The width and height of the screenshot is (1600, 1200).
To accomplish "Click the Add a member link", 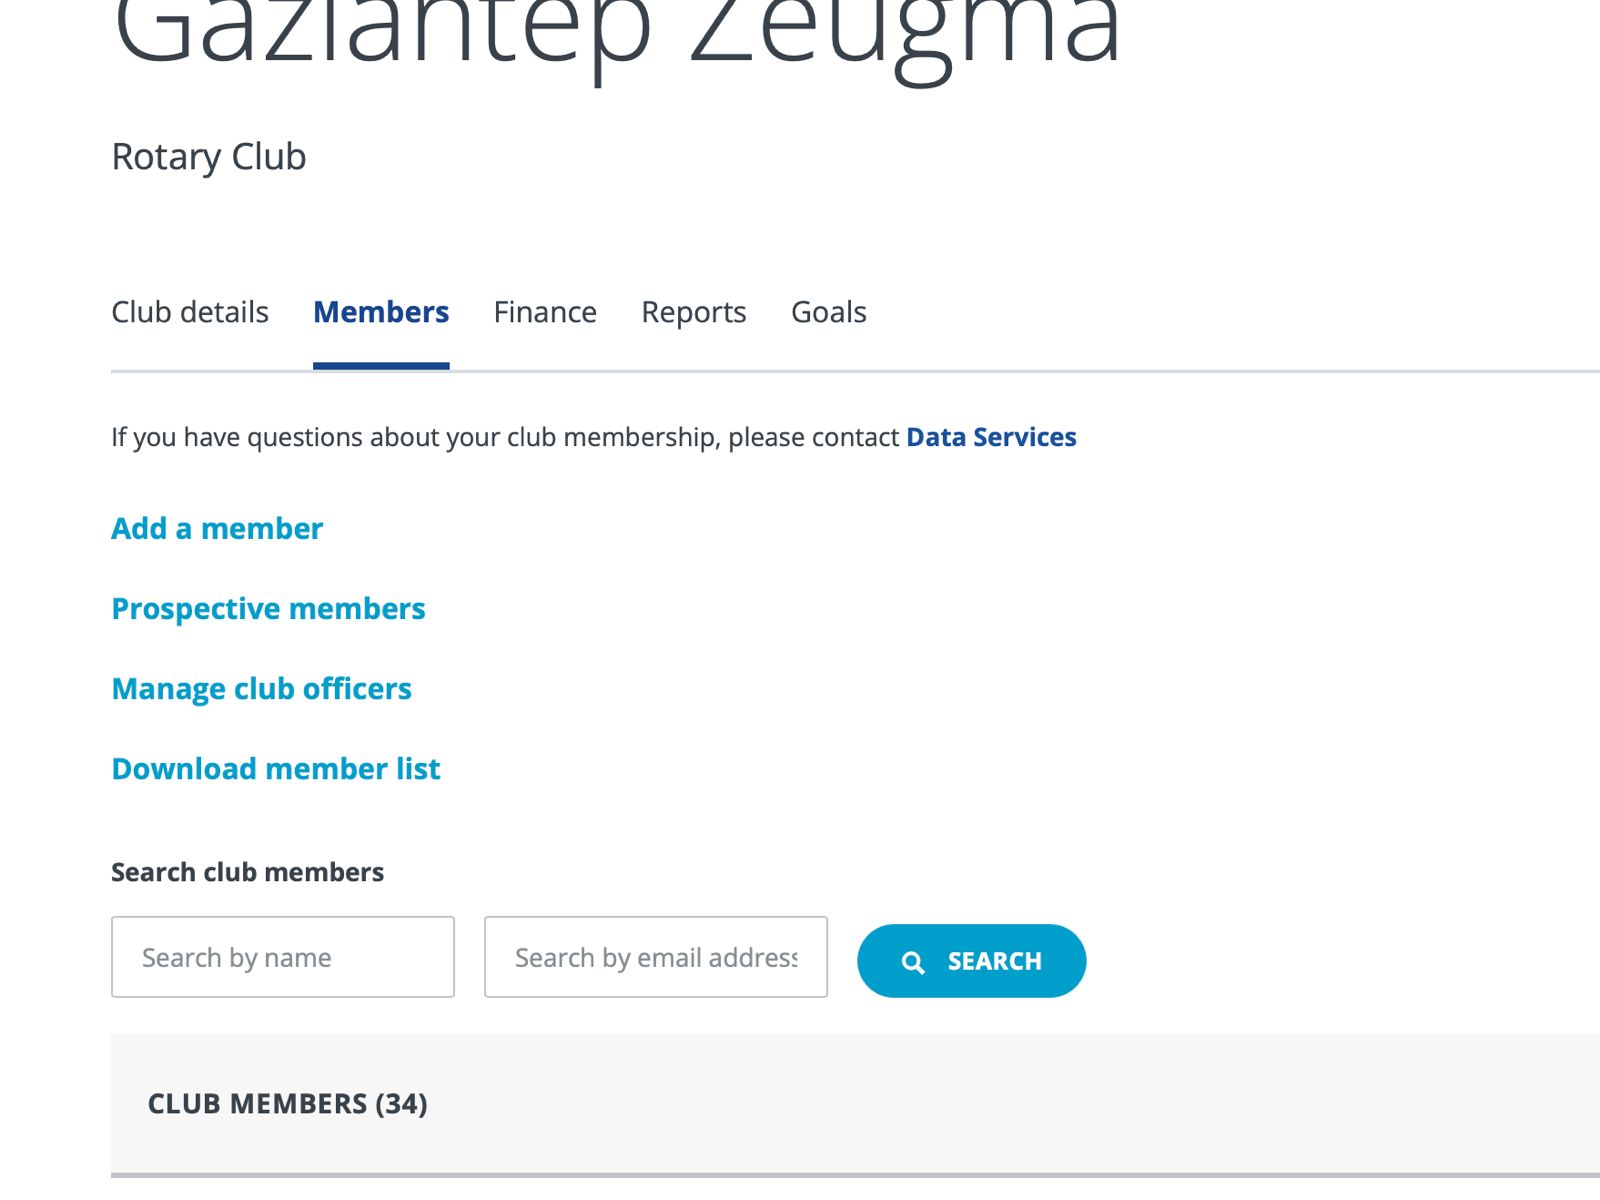I will [x=217, y=528].
